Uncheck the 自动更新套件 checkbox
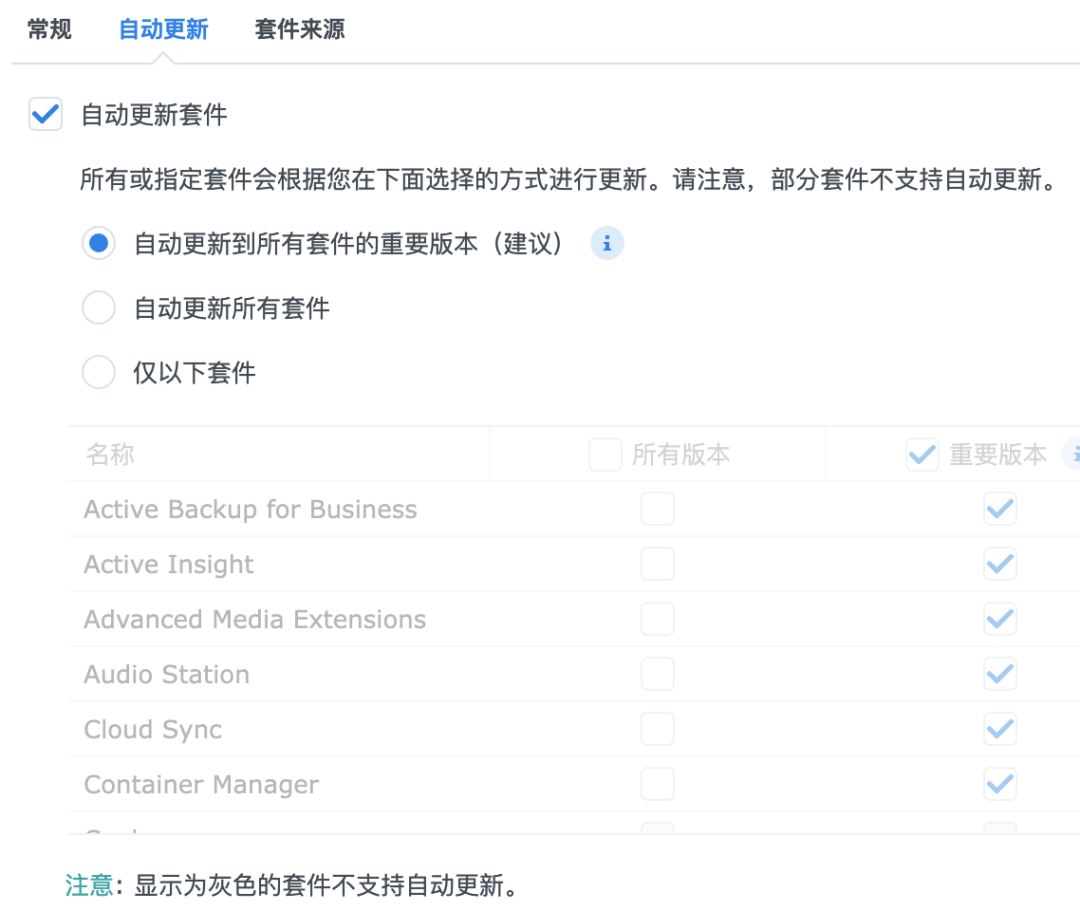1080x911 pixels. 46,114
